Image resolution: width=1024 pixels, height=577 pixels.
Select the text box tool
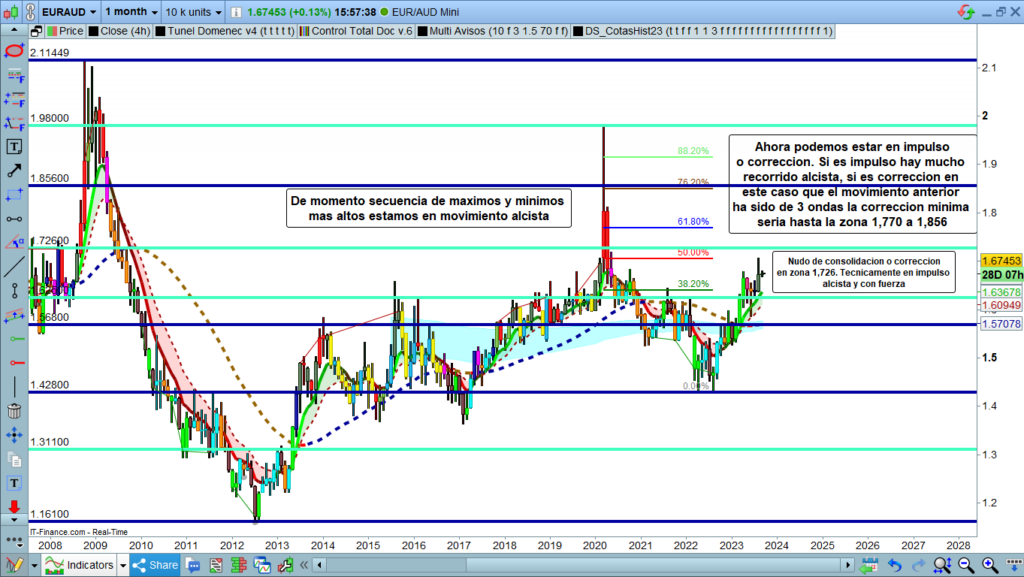click(14, 146)
